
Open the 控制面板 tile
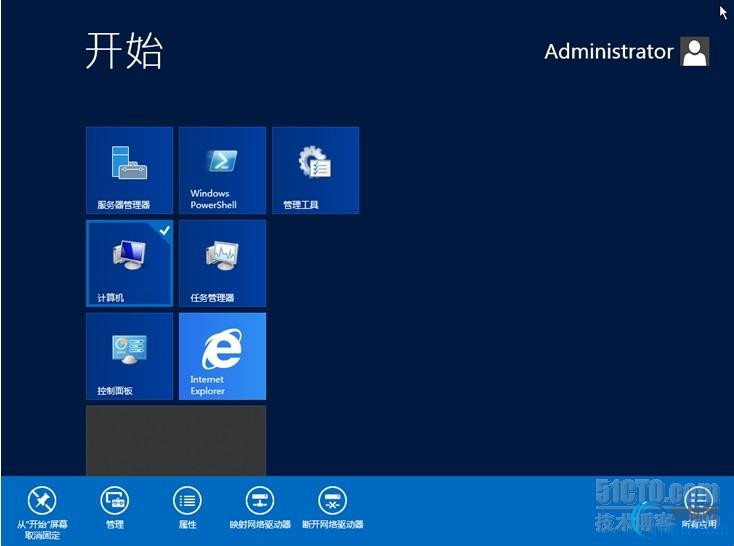click(129, 356)
